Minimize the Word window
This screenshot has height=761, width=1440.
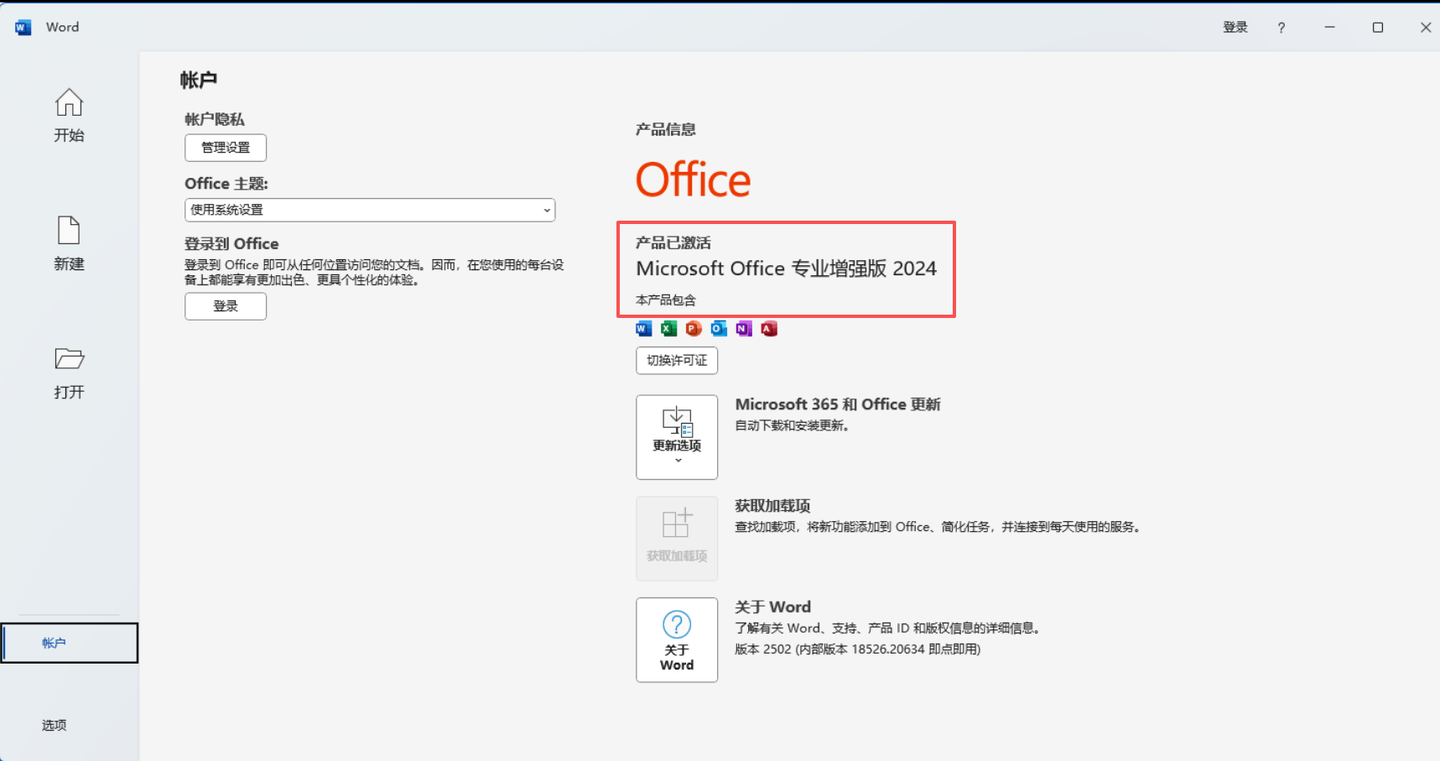coord(1329,28)
